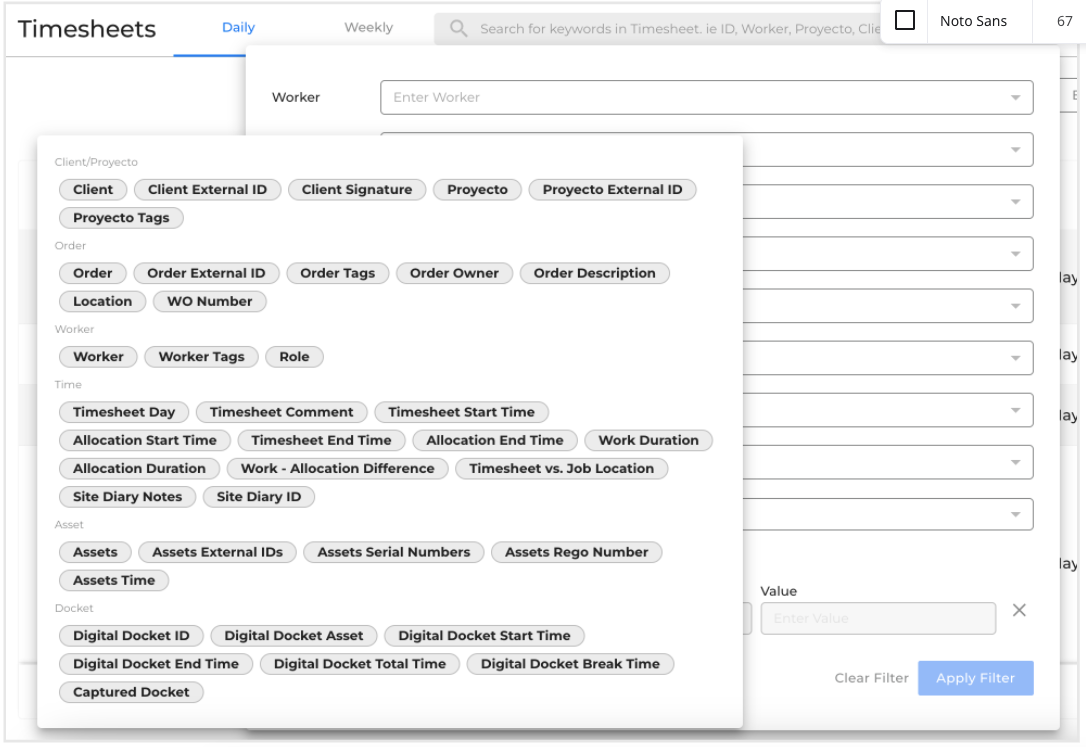Choose the Order Owner chip
The image size is (1086, 747).
click(454, 273)
